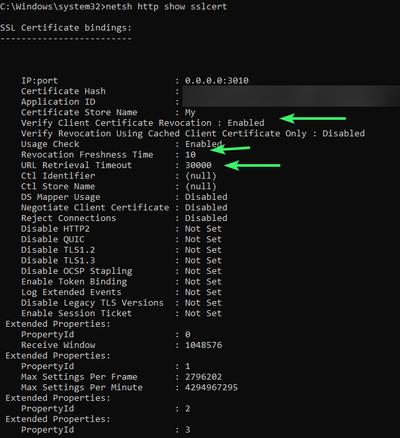Click the Revocation Freshness Time value 10
Viewport: 400px width, 438px height.
point(190,155)
